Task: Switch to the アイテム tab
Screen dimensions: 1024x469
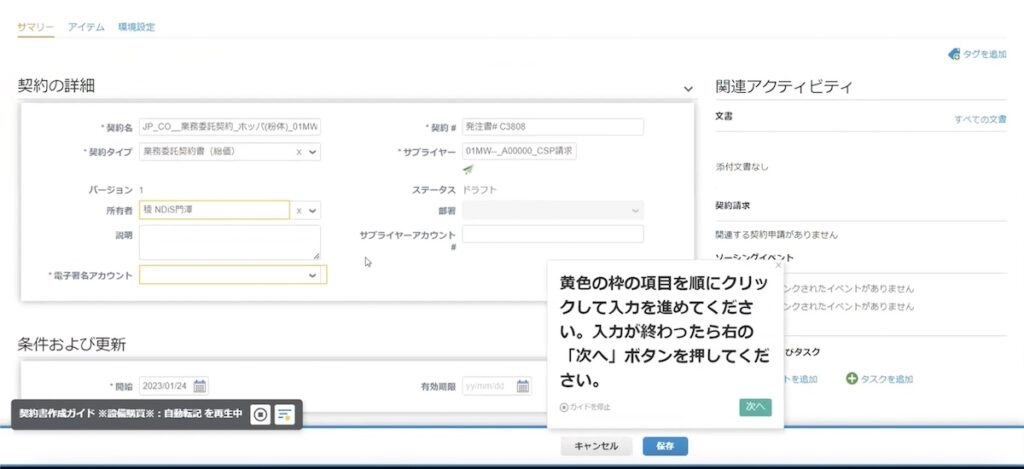Action: tap(86, 27)
